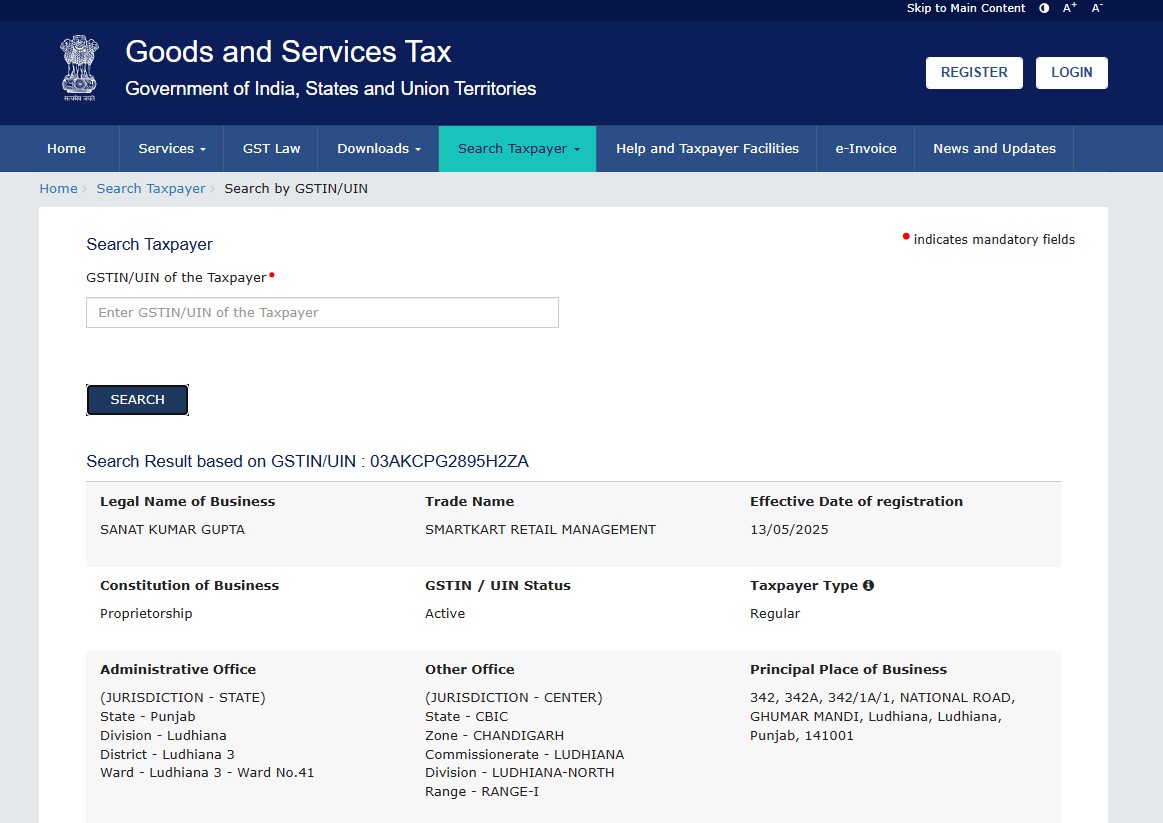
Task: Click Taxpayer Type info icon
Action: [x=868, y=586]
